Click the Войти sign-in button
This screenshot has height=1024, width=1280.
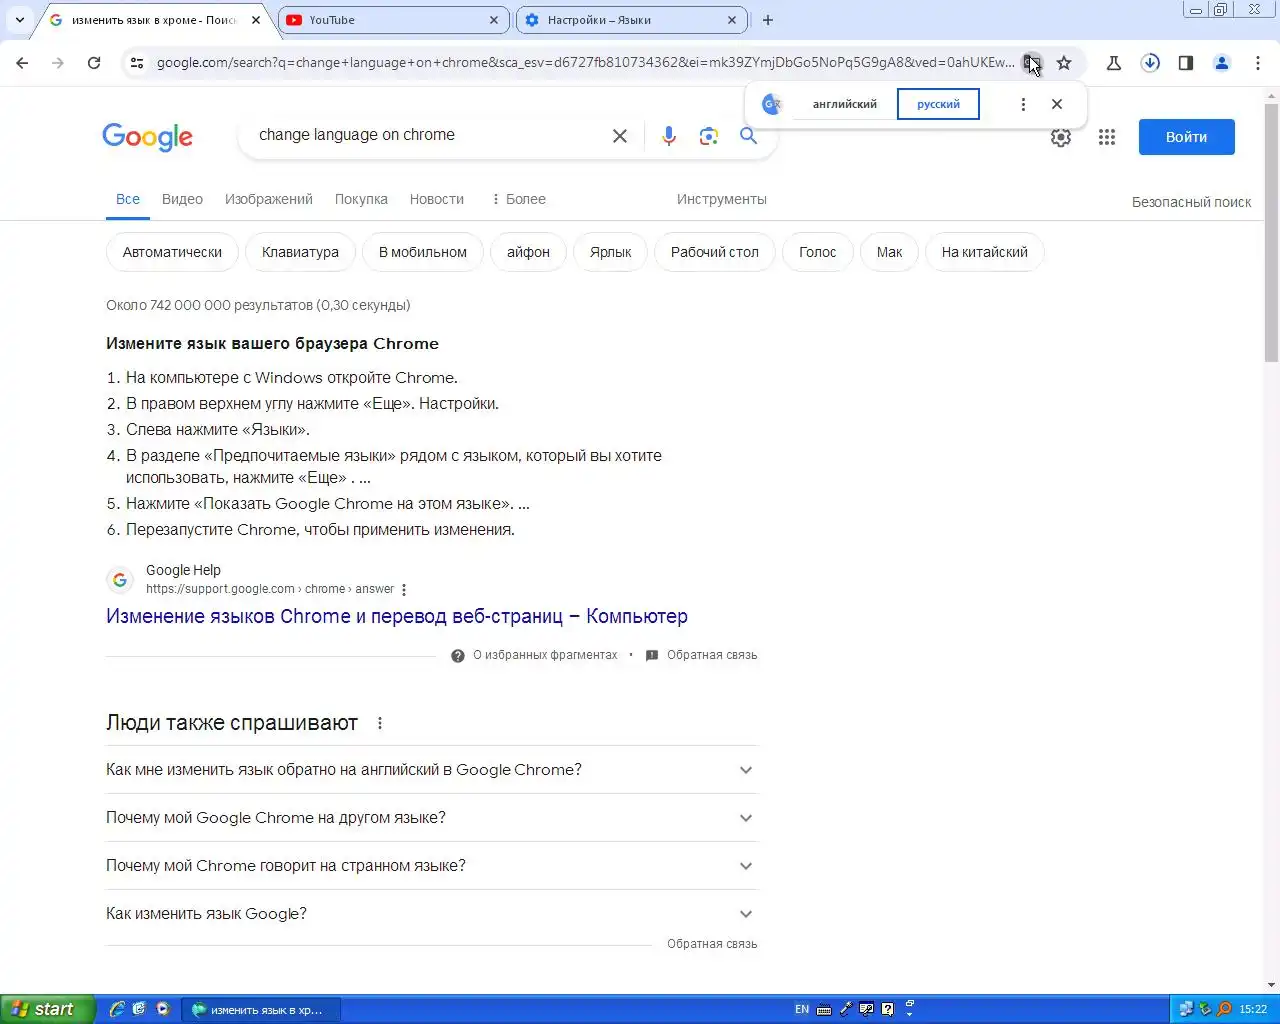(x=1186, y=137)
